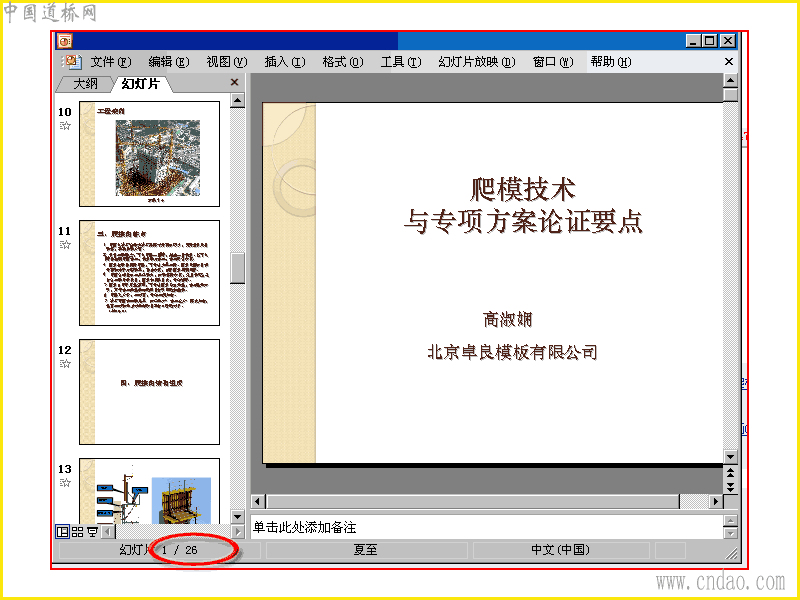The height and width of the screenshot is (600, 800).
Task: Close the slides thumbnail pane
Action: coord(234,82)
